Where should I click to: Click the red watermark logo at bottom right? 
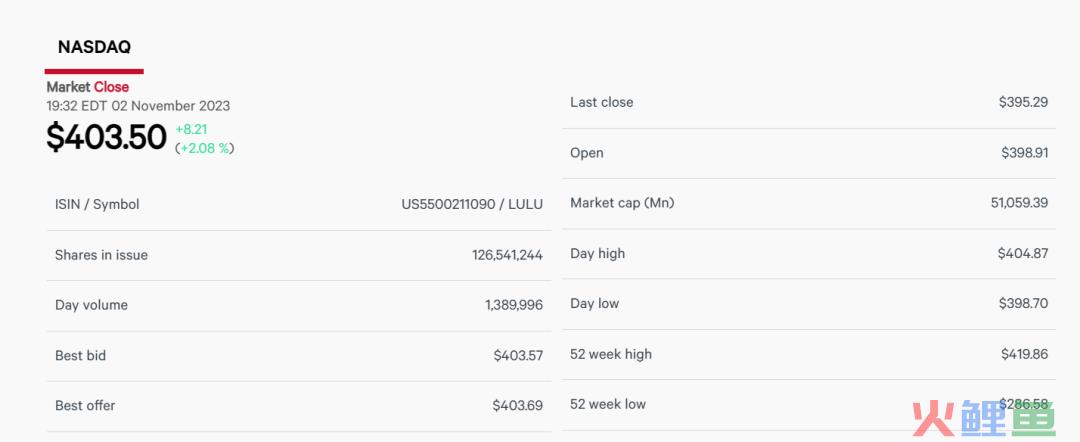point(984,417)
